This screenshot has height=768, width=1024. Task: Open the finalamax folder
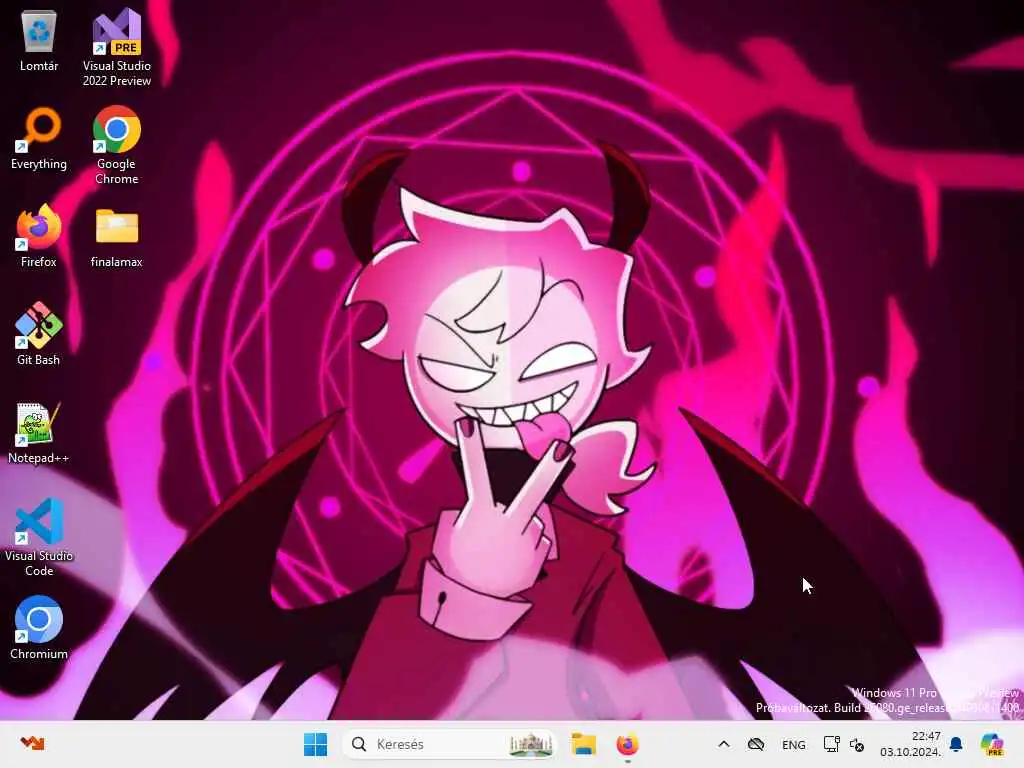[x=116, y=236]
